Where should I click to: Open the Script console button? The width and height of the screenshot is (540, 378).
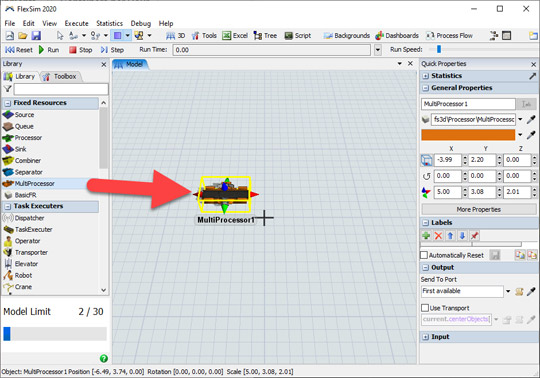(298, 35)
